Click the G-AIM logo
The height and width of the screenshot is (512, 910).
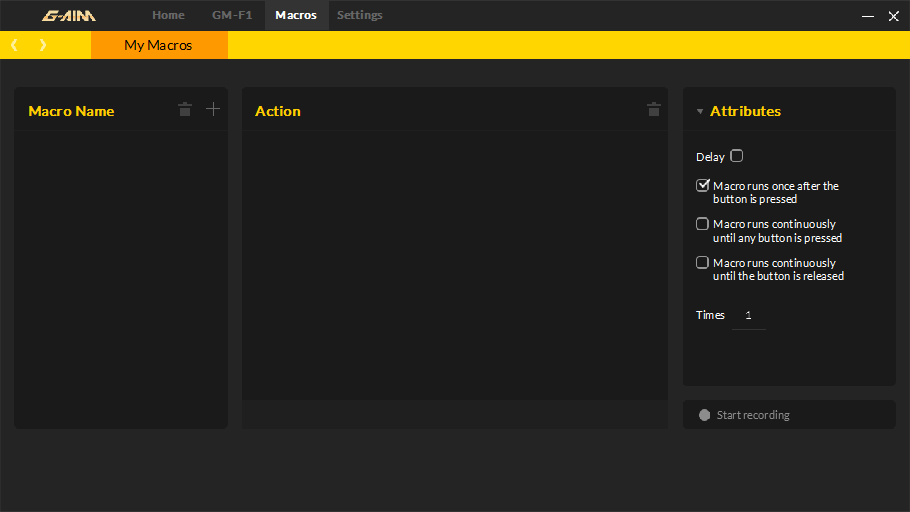point(68,16)
